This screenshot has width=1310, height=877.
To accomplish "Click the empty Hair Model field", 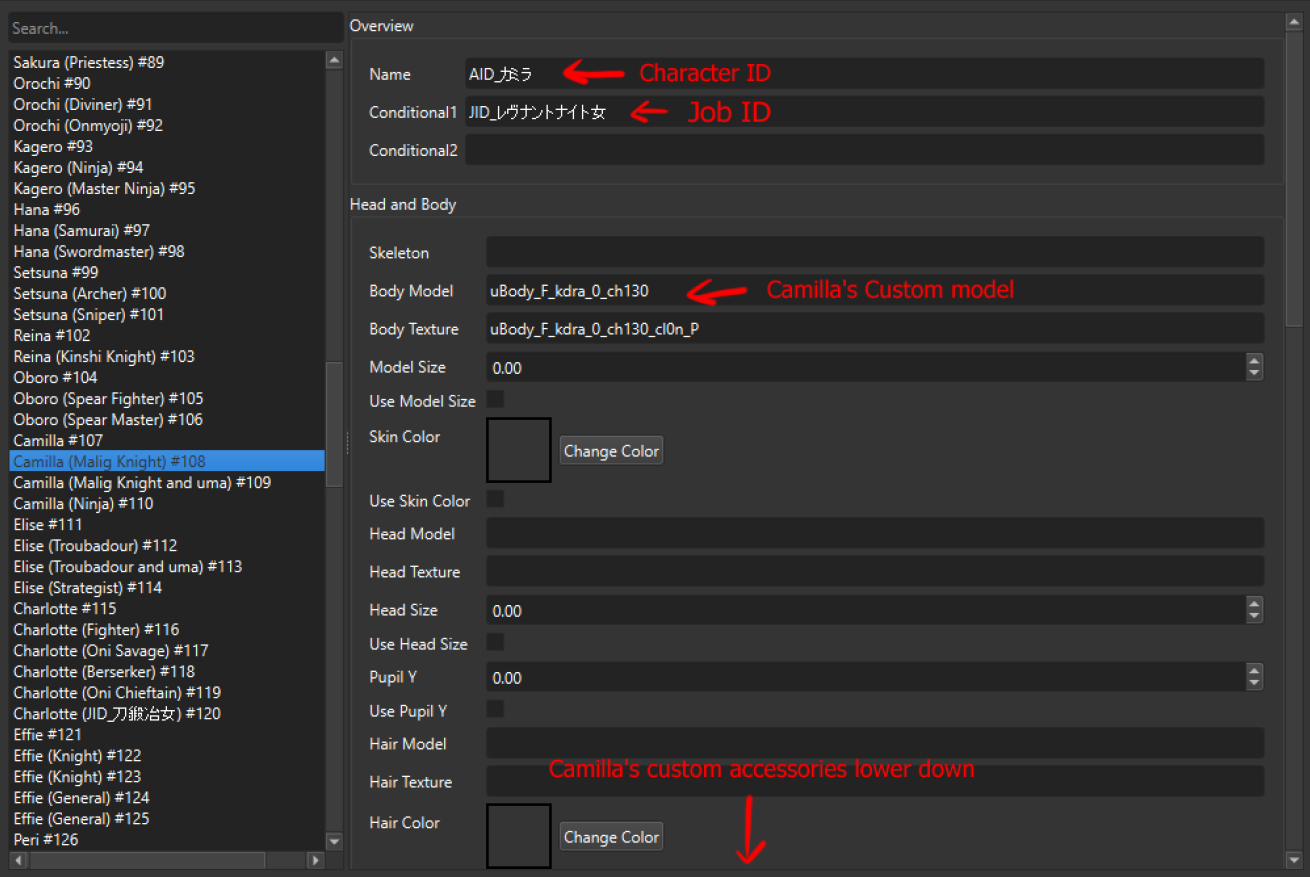I will (x=875, y=743).
